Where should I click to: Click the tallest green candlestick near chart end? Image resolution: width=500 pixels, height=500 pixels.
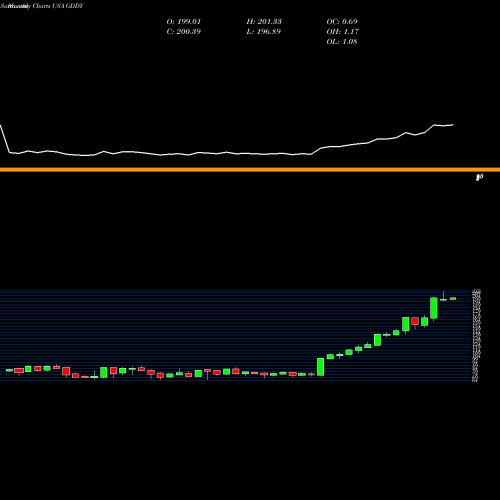(x=434, y=308)
